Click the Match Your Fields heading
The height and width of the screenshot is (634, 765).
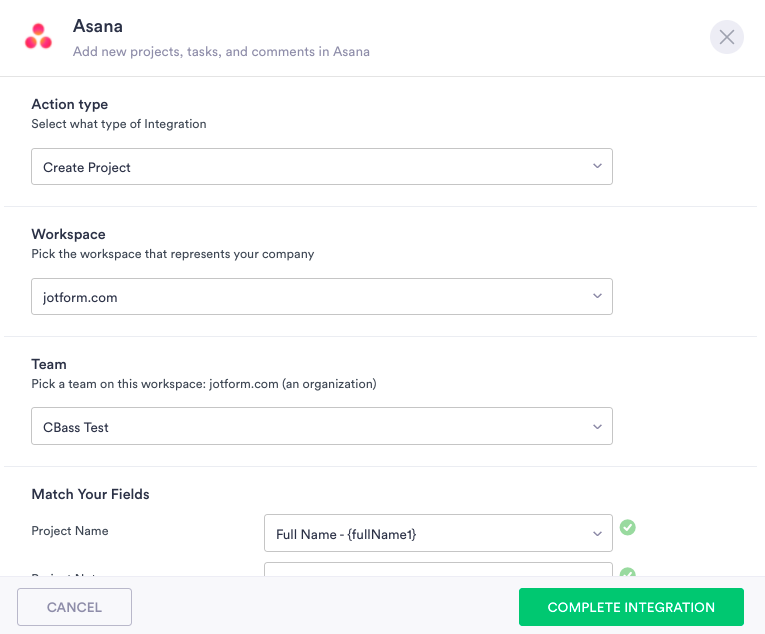coord(91,494)
